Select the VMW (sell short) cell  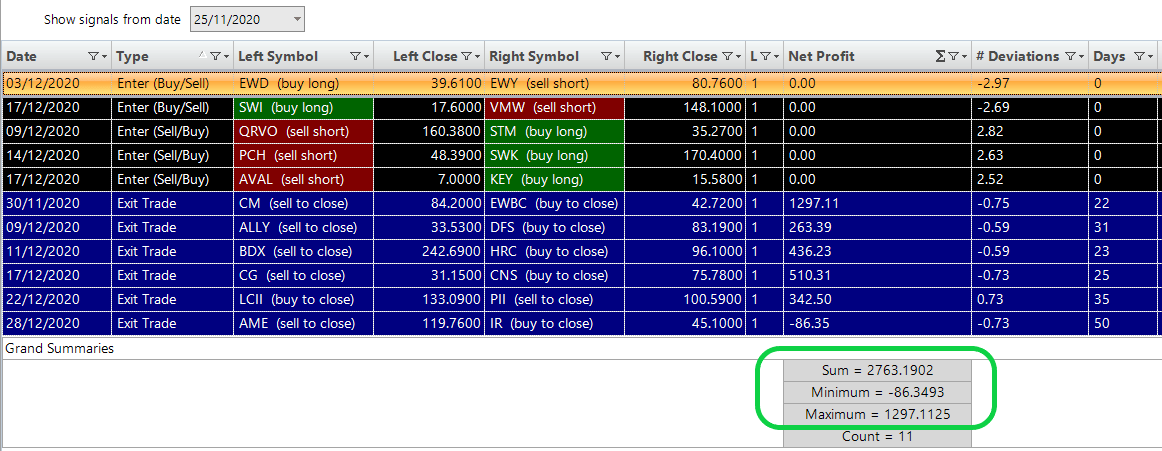click(554, 107)
